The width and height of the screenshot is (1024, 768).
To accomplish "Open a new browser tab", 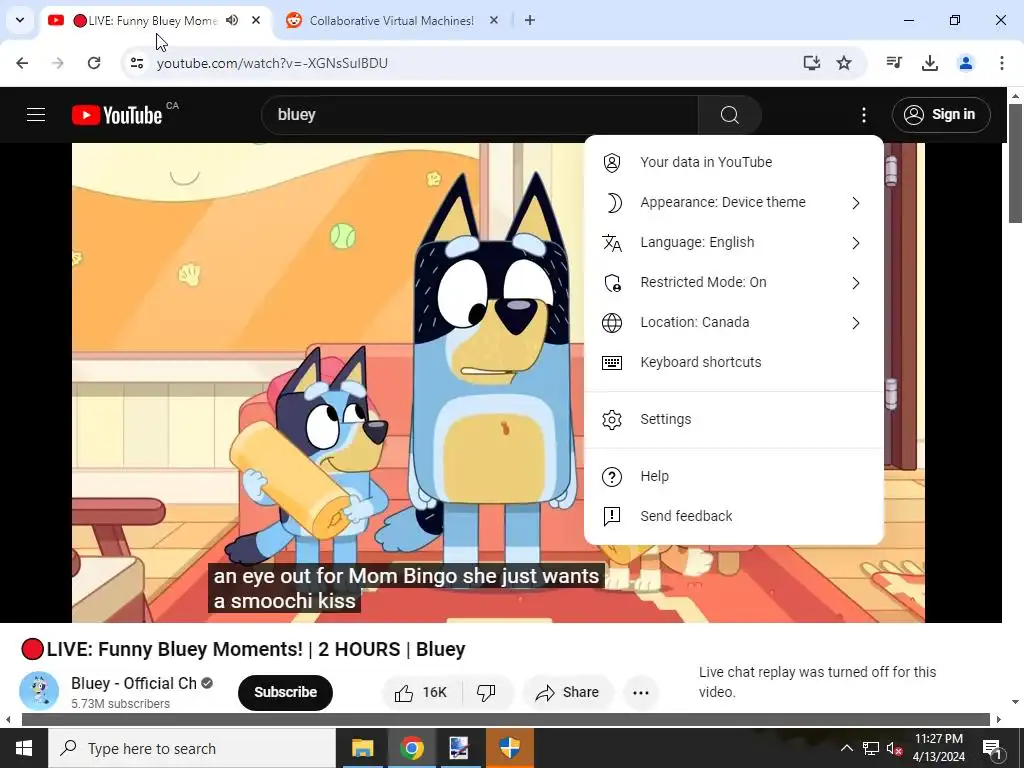I will pos(530,20).
